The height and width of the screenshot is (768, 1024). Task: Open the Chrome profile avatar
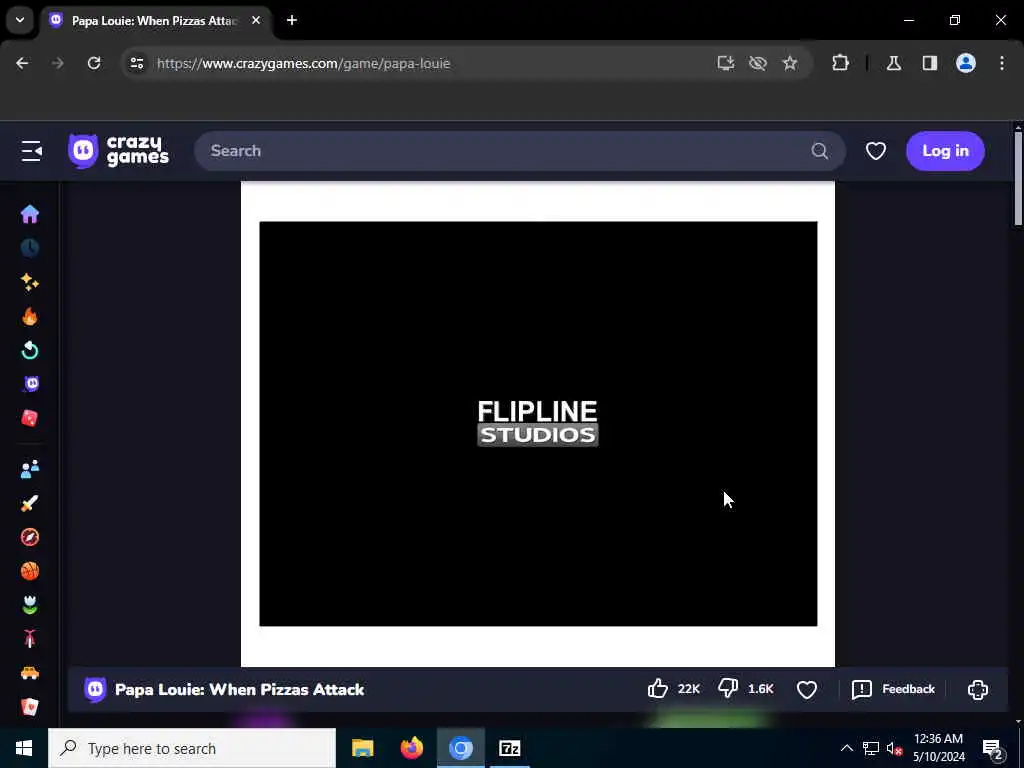(x=966, y=63)
